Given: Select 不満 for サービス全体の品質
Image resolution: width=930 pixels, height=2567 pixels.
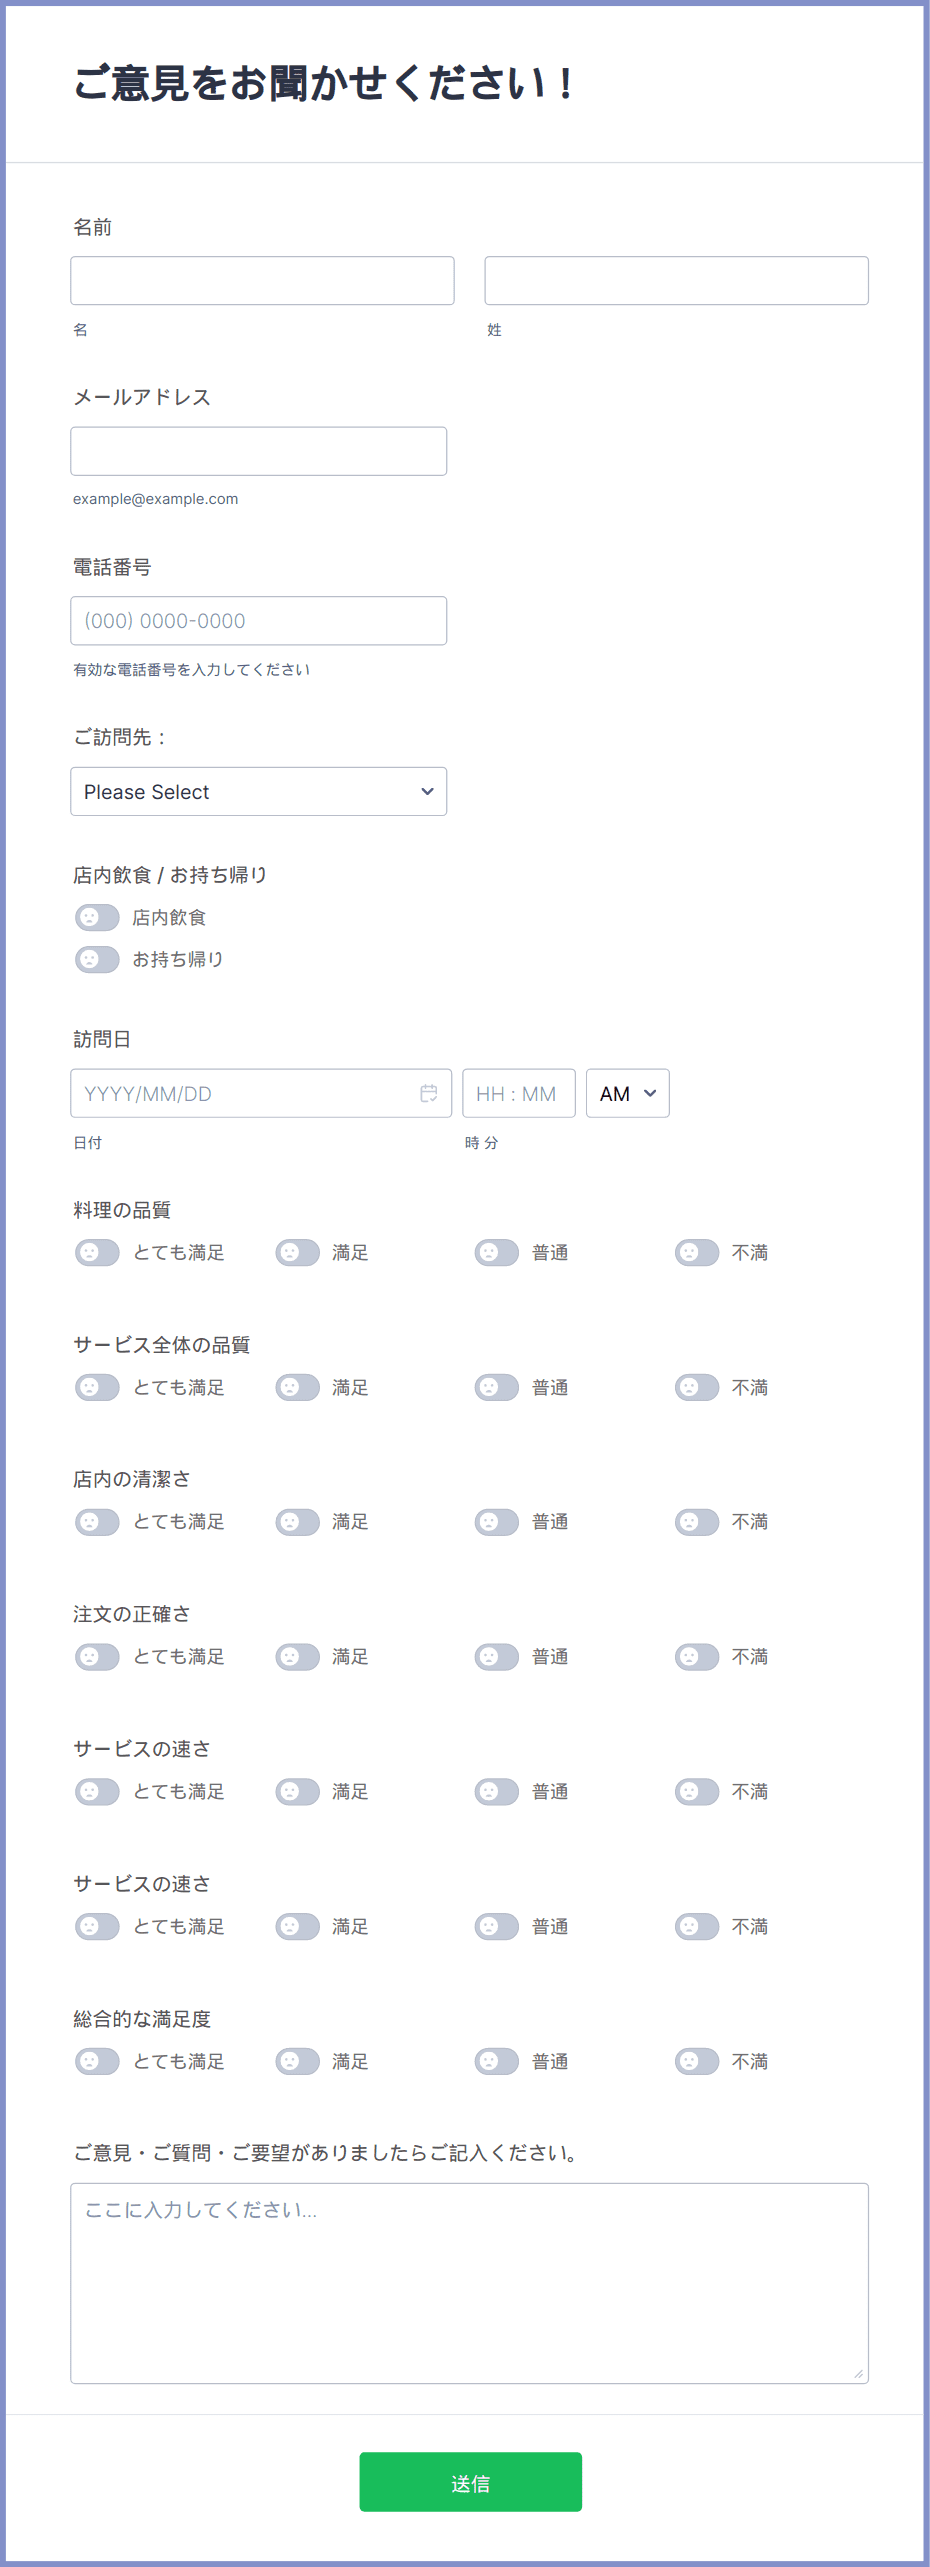Looking at the screenshot, I should pos(697,1387).
